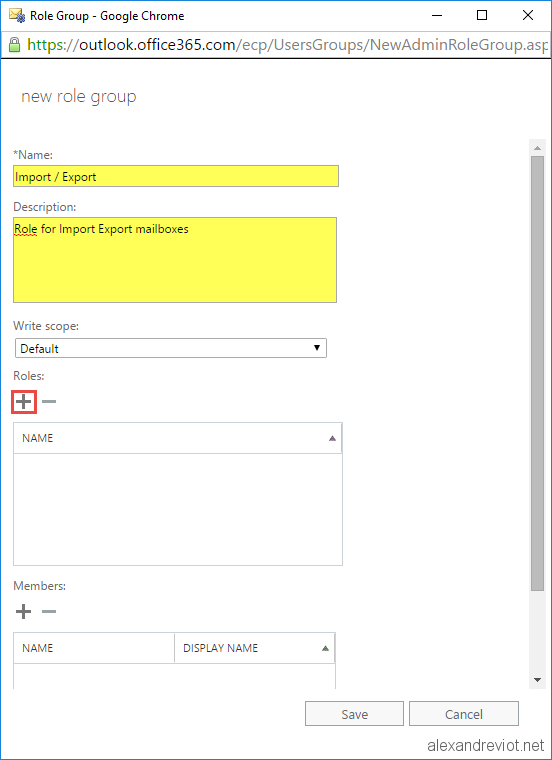Sort Members by DISPLAY NAME arrow
The height and width of the screenshot is (760, 552).
[325, 649]
